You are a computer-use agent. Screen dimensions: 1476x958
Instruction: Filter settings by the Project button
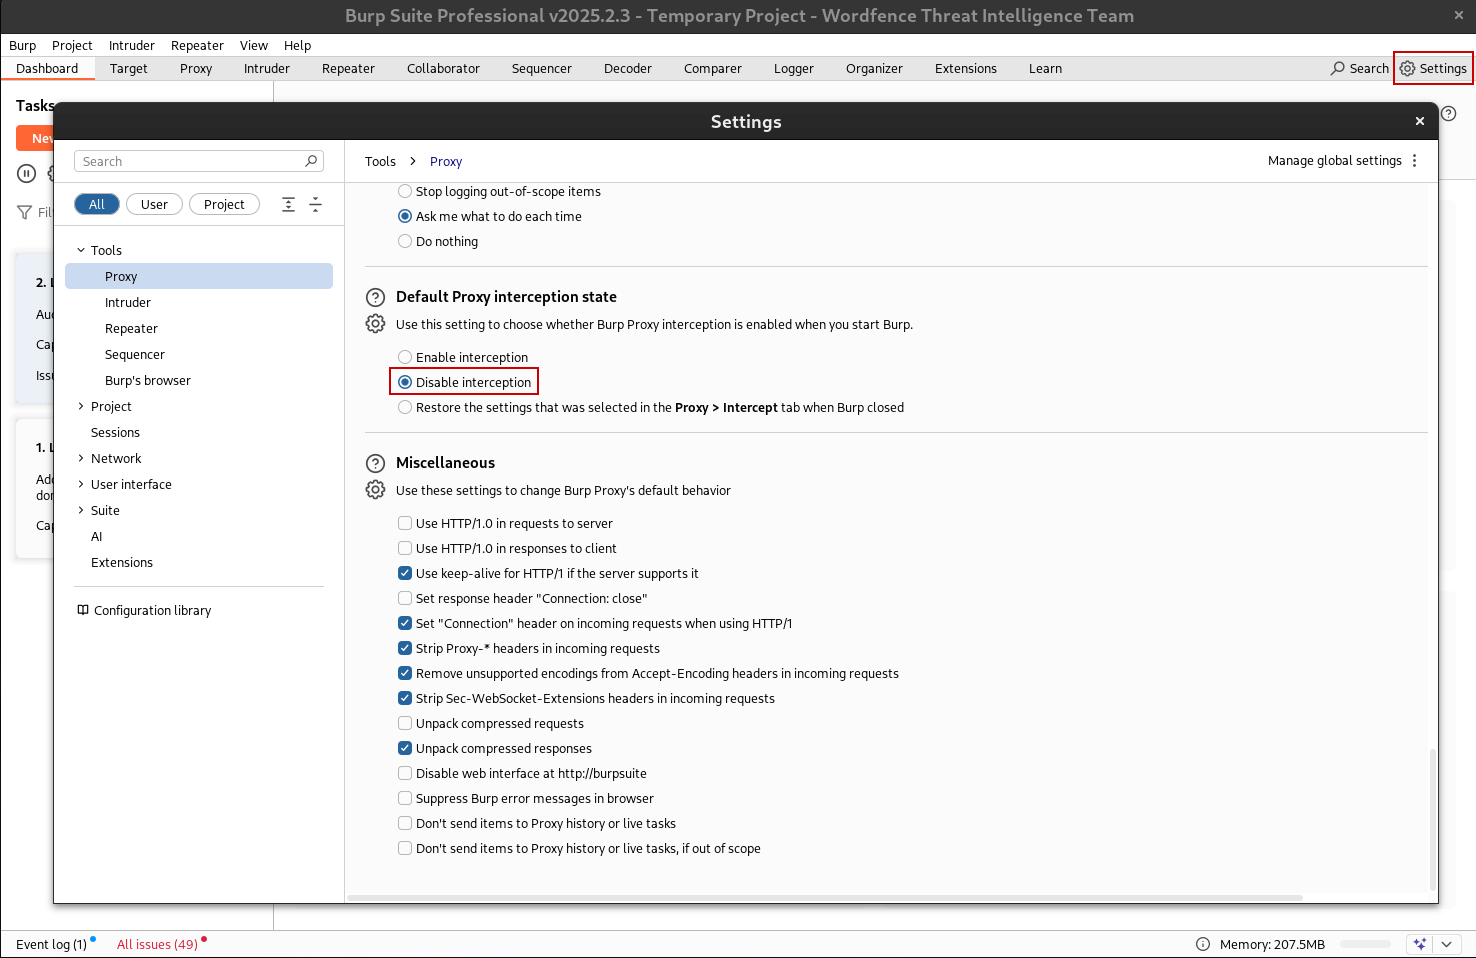point(224,204)
